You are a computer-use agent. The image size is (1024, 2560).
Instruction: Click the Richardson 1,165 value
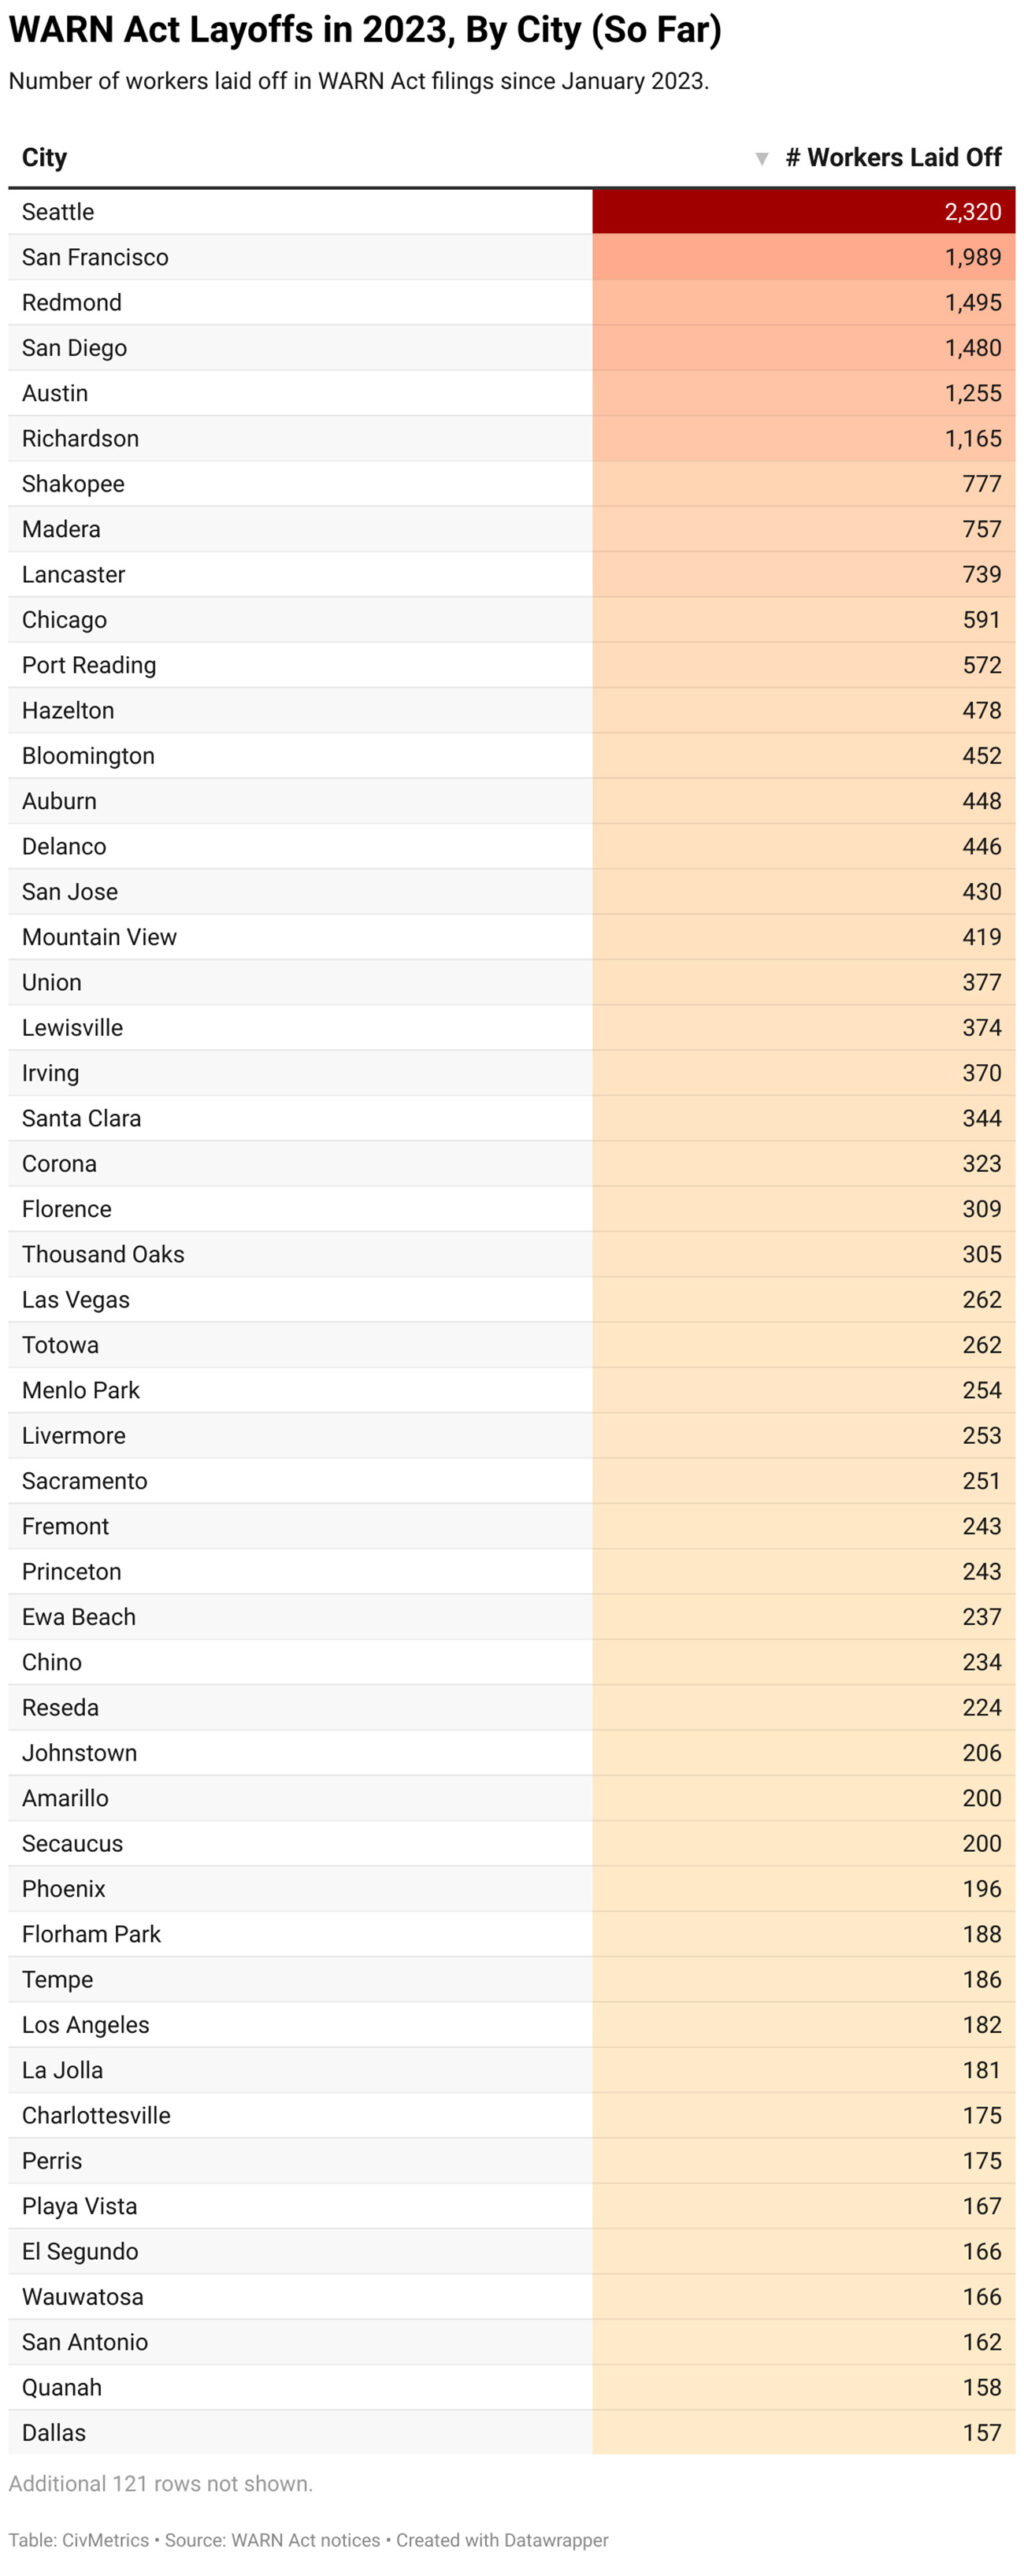tap(972, 438)
